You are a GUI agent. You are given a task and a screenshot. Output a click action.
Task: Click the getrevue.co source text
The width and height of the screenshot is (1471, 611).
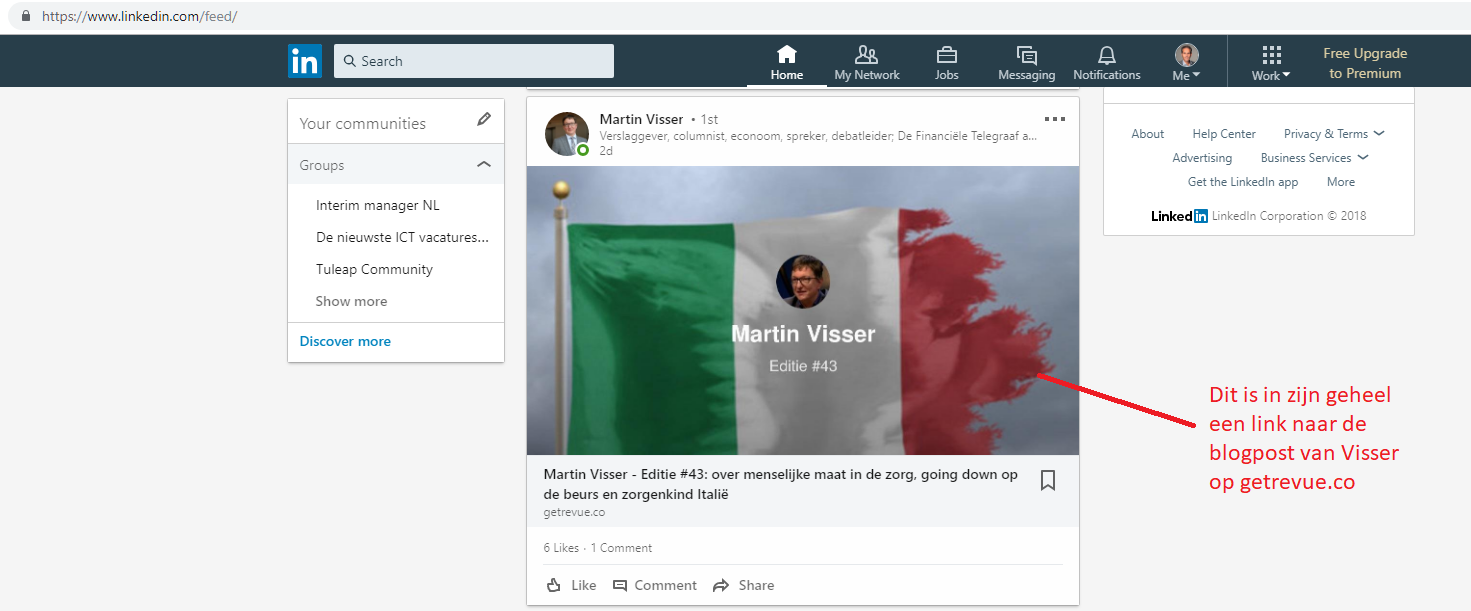574,513
